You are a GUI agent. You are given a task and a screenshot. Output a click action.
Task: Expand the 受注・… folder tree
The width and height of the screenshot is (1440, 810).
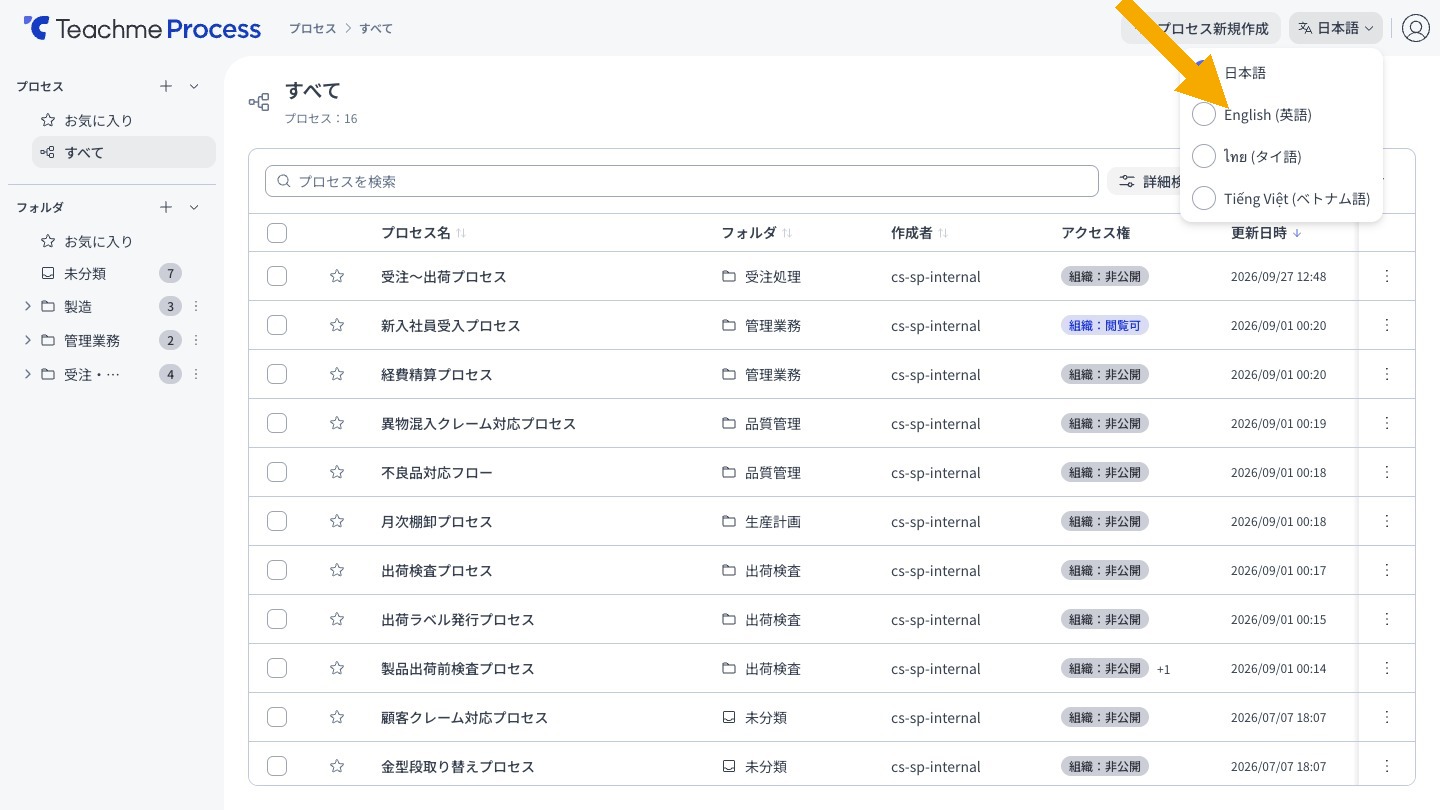point(27,374)
